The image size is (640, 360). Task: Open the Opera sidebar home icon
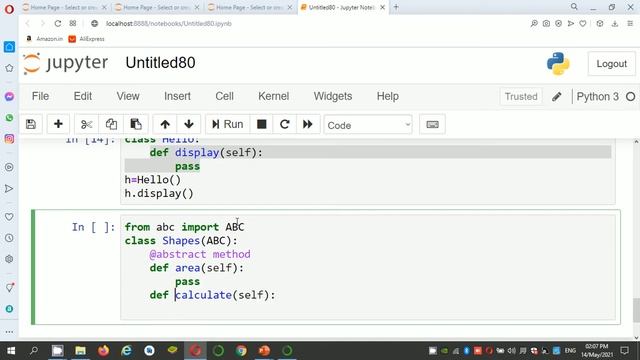9,47
